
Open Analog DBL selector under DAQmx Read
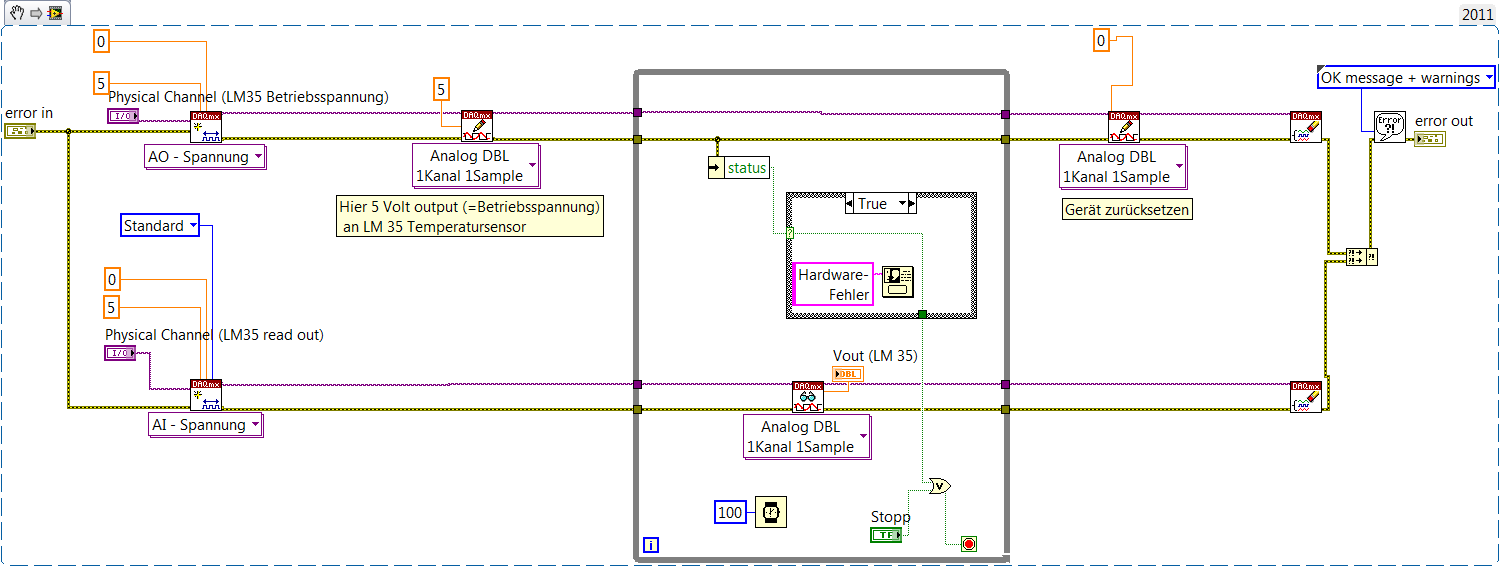(x=807, y=437)
